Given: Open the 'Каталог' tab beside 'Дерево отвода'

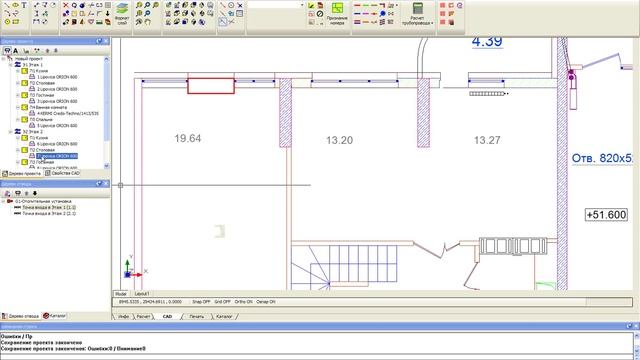Looking at the screenshot, I should pyautogui.click(x=55, y=316).
